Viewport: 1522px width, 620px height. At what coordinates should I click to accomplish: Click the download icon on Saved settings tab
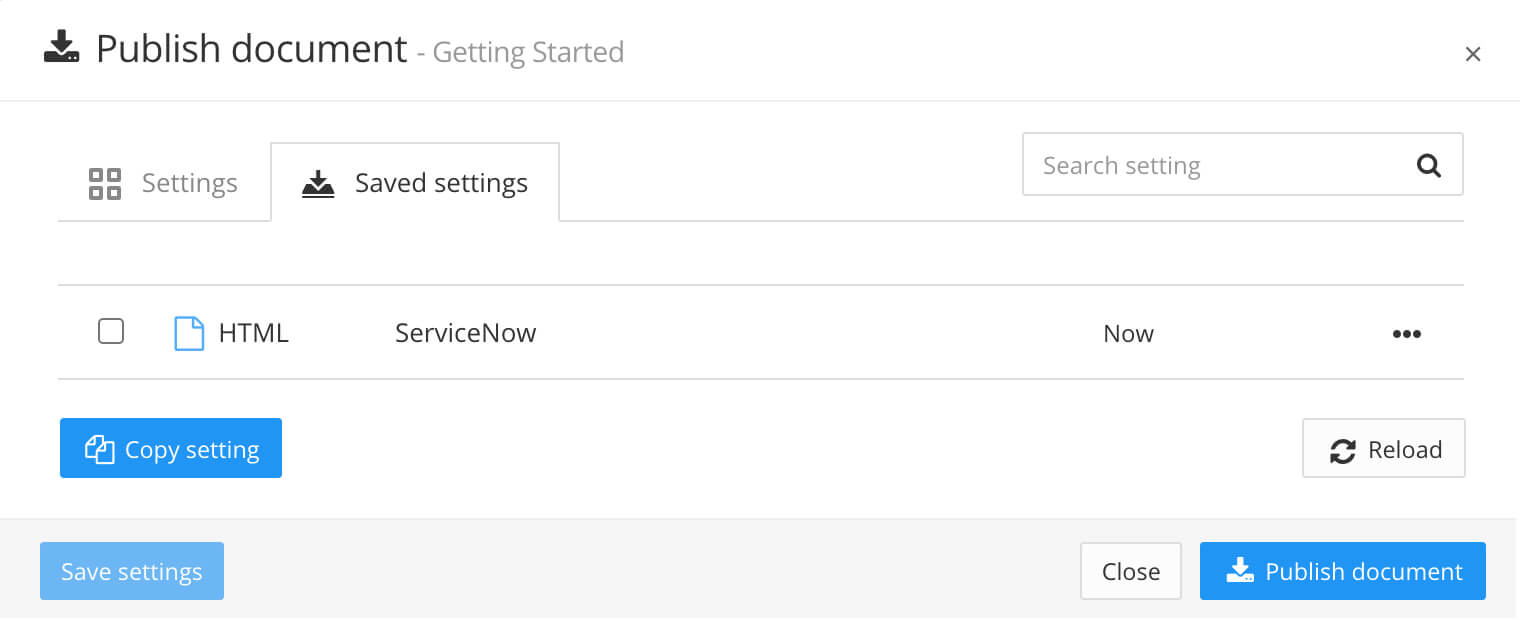tap(316, 183)
